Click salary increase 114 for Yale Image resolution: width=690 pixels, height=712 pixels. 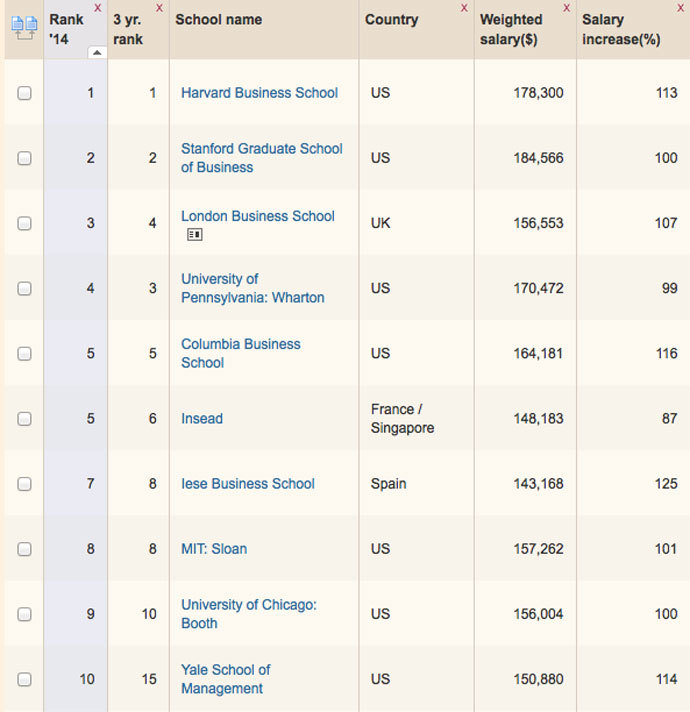click(666, 679)
